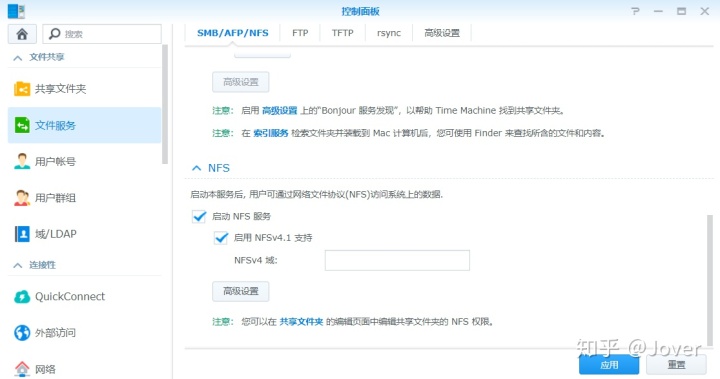Open the 索引服务 link

(x=271, y=133)
